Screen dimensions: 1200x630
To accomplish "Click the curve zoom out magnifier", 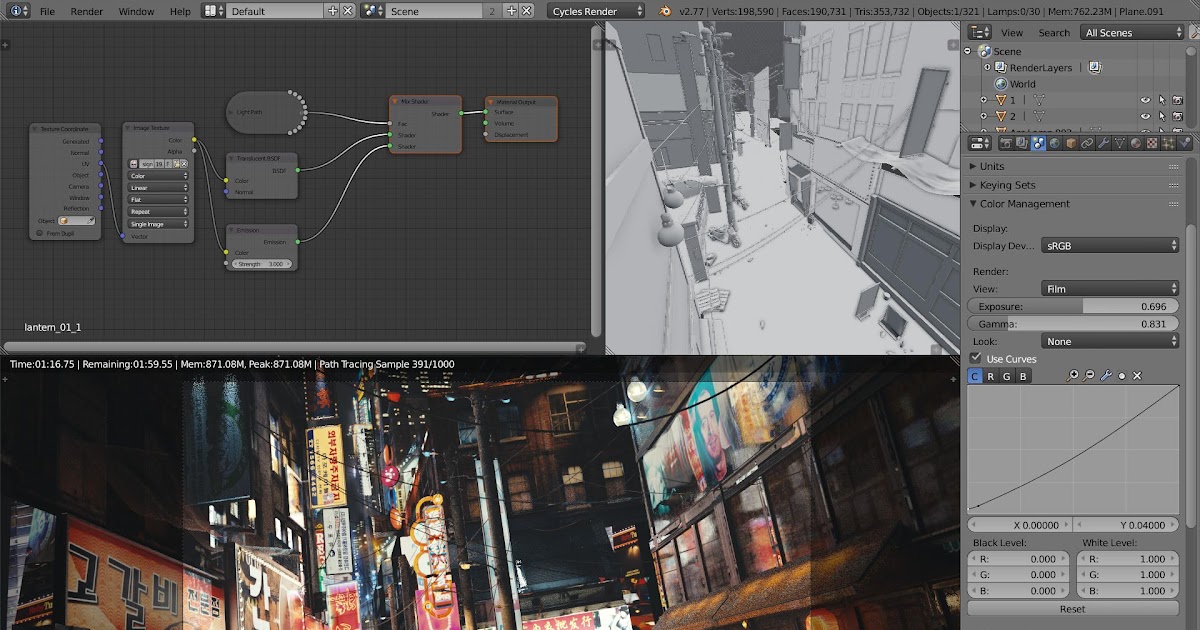I will (1089, 376).
